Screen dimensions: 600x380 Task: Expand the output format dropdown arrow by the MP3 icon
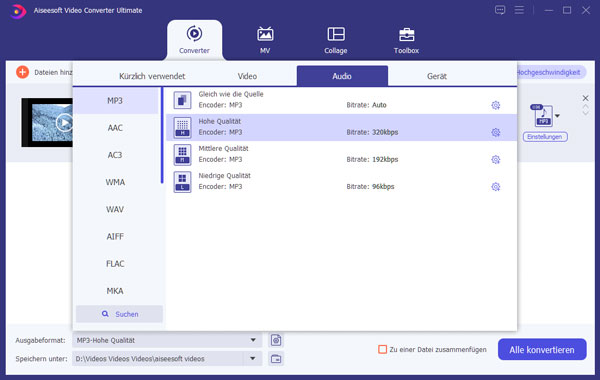(x=558, y=116)
